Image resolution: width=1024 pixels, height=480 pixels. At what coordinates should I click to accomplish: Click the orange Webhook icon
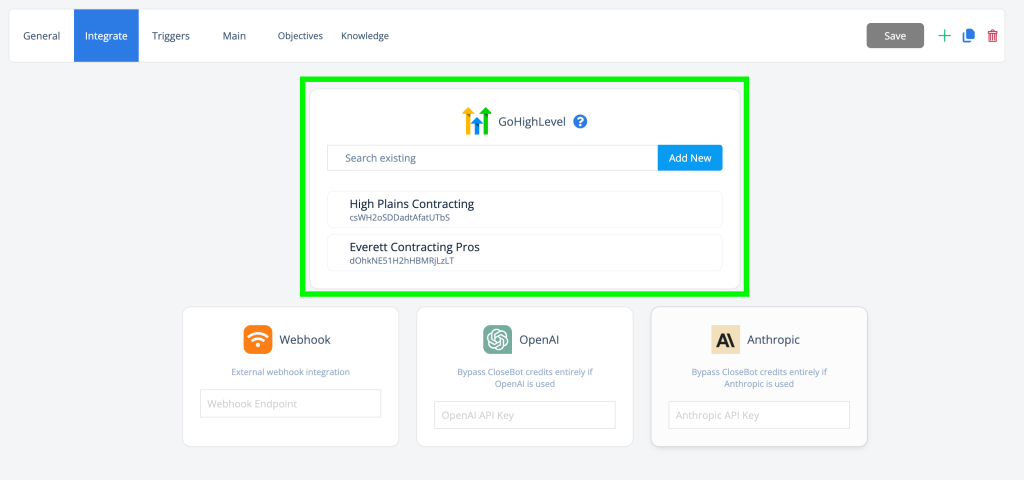pos(258,340)
